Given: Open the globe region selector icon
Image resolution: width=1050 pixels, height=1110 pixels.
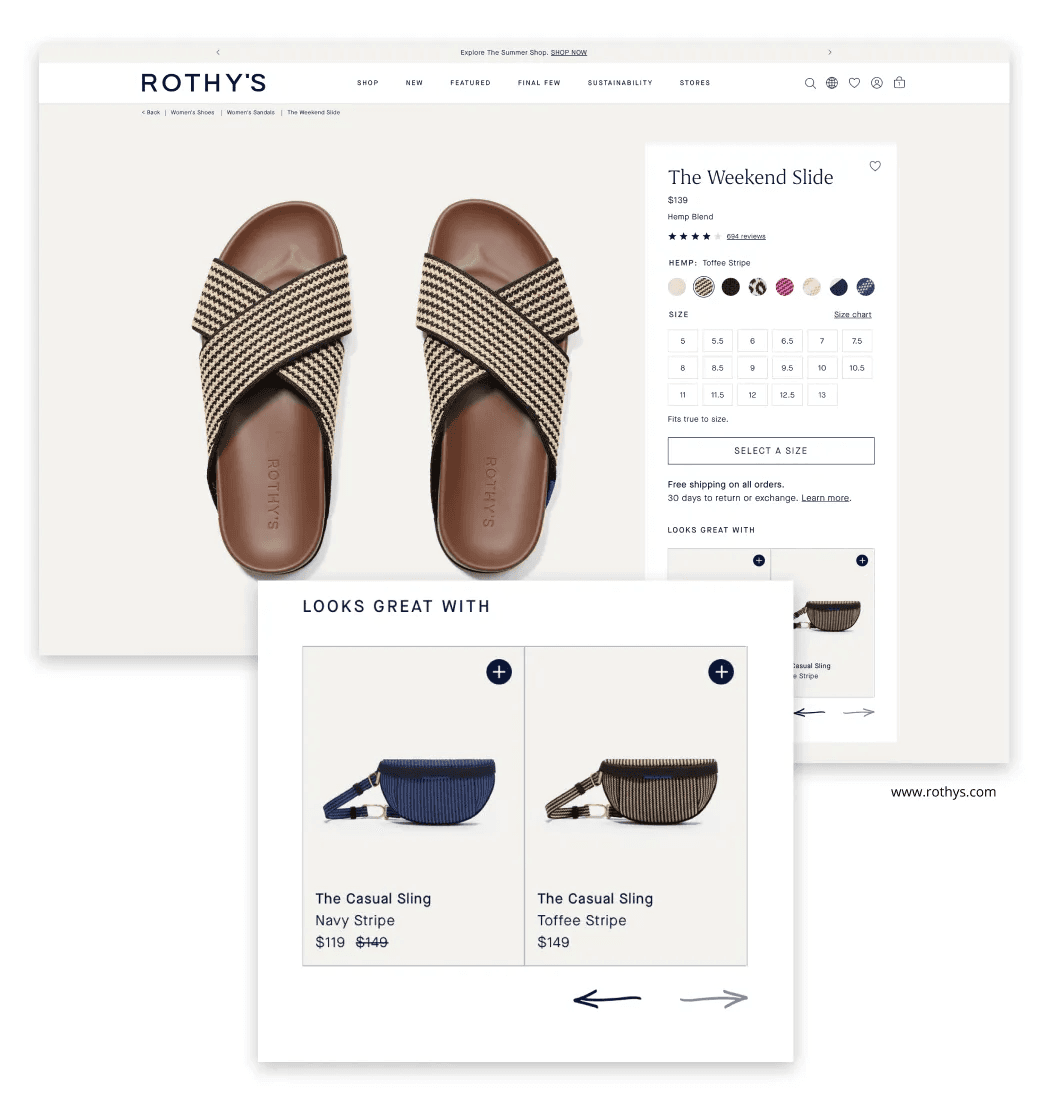Looking at the screenshot, I should click(832, 83).
